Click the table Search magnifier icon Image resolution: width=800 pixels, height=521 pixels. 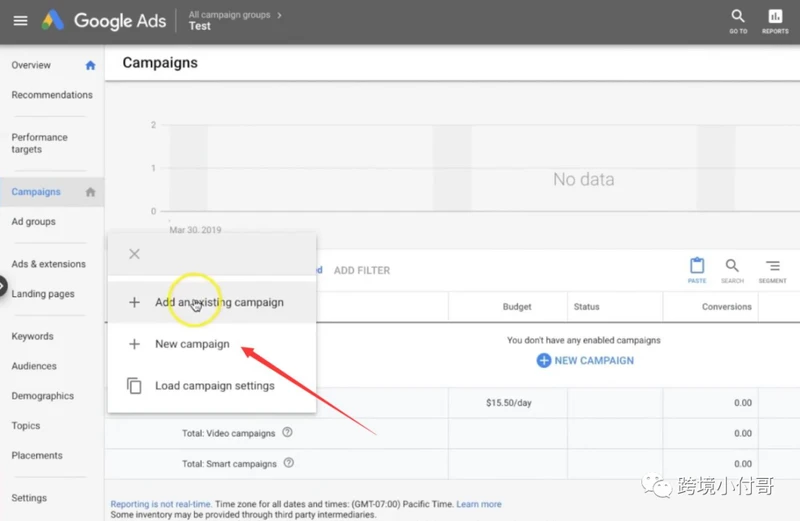[x=732, y=270]
